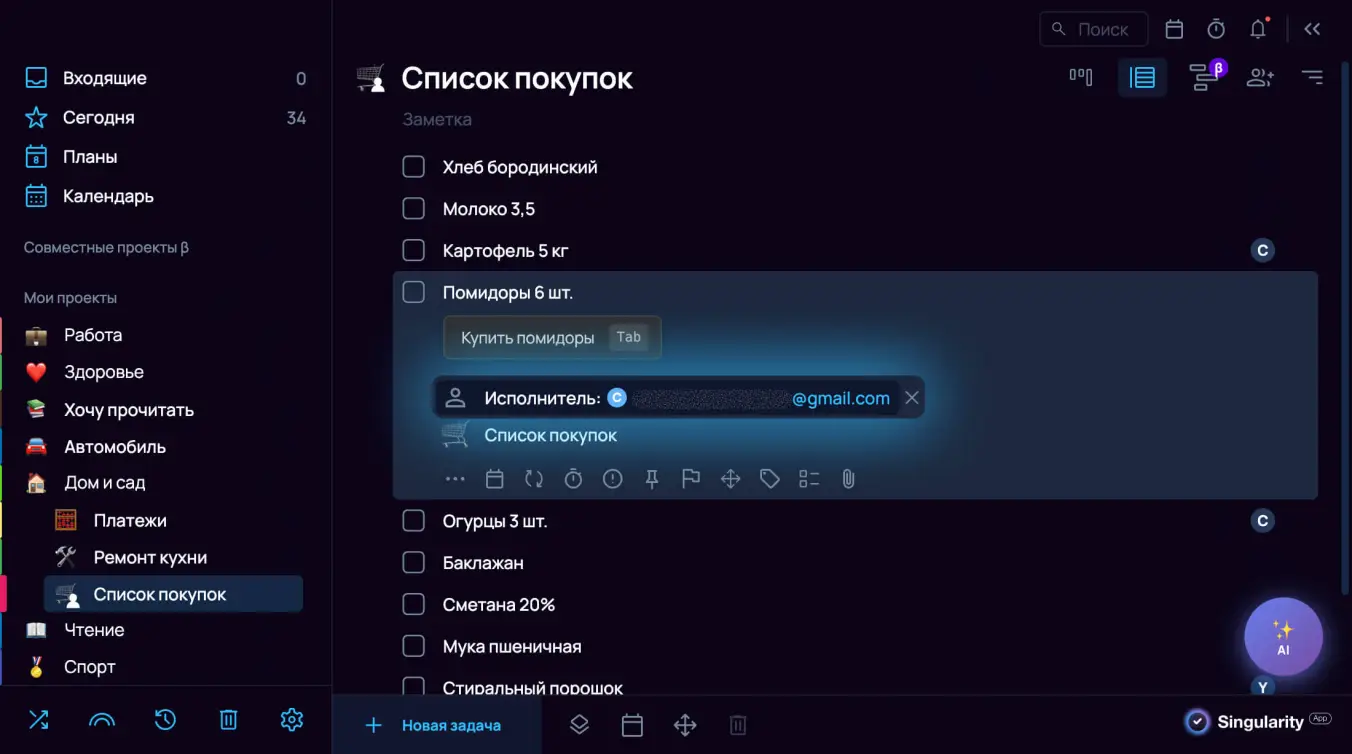This screenshot has height=754, width=1352.
Task: Check off Стиральный порошок
Action: click(x=413, y=687)
